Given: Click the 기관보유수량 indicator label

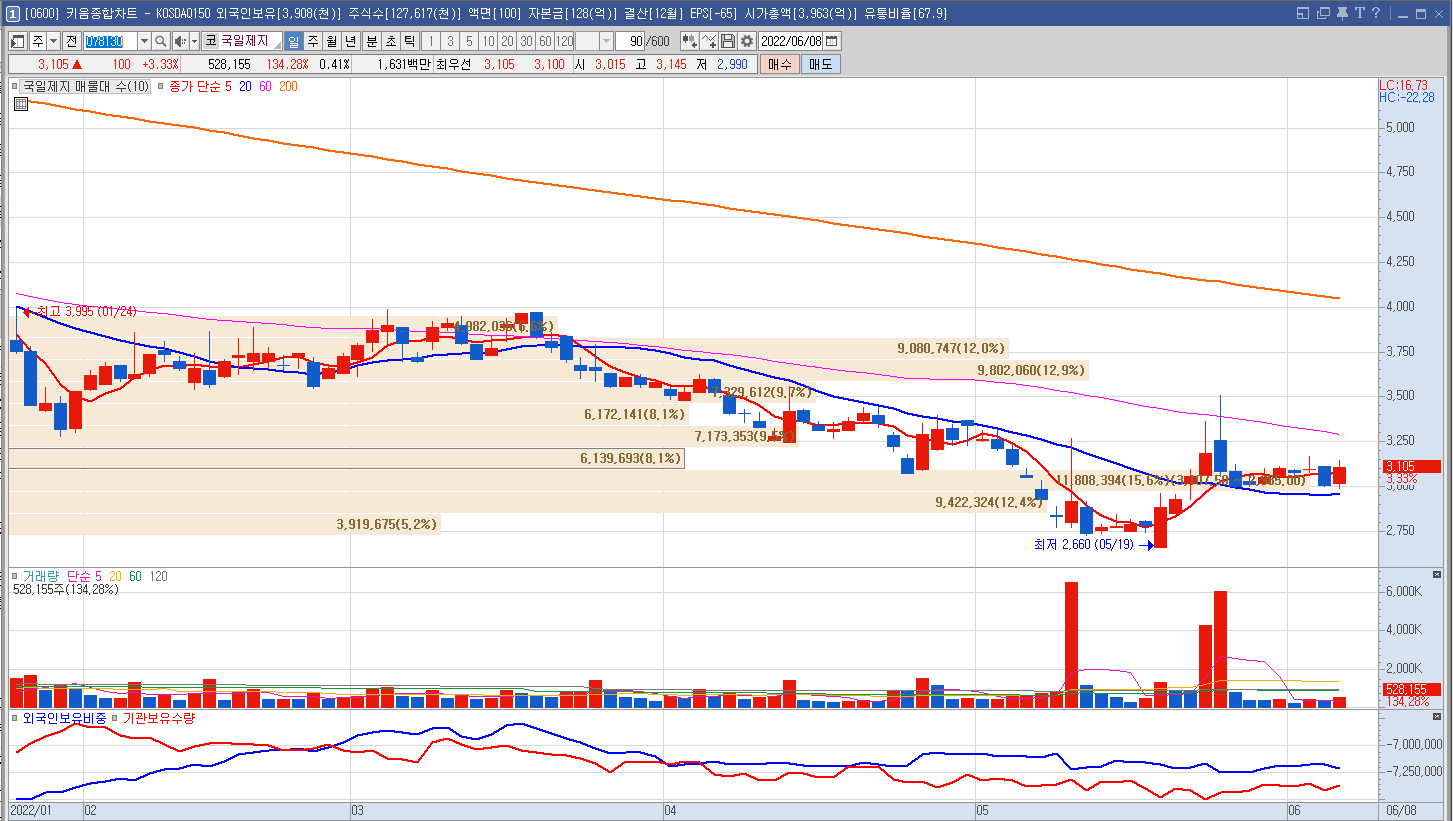Looking at the screenshot, I should click(x=159, y=718).
